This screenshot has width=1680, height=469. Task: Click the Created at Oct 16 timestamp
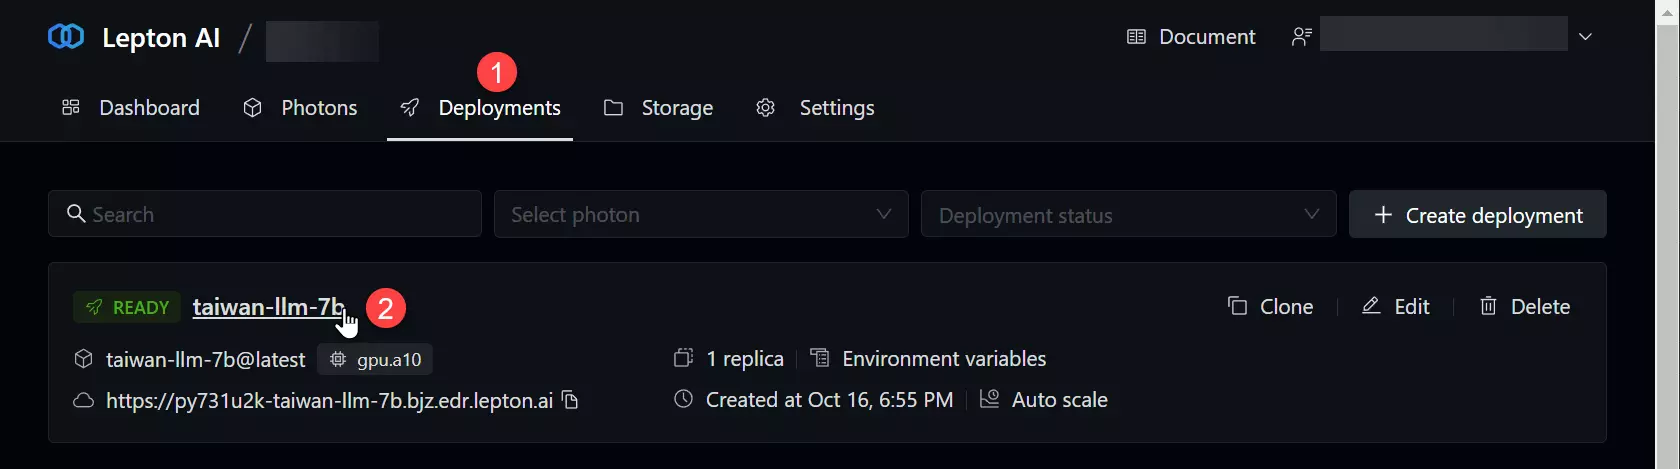point(830,400)
